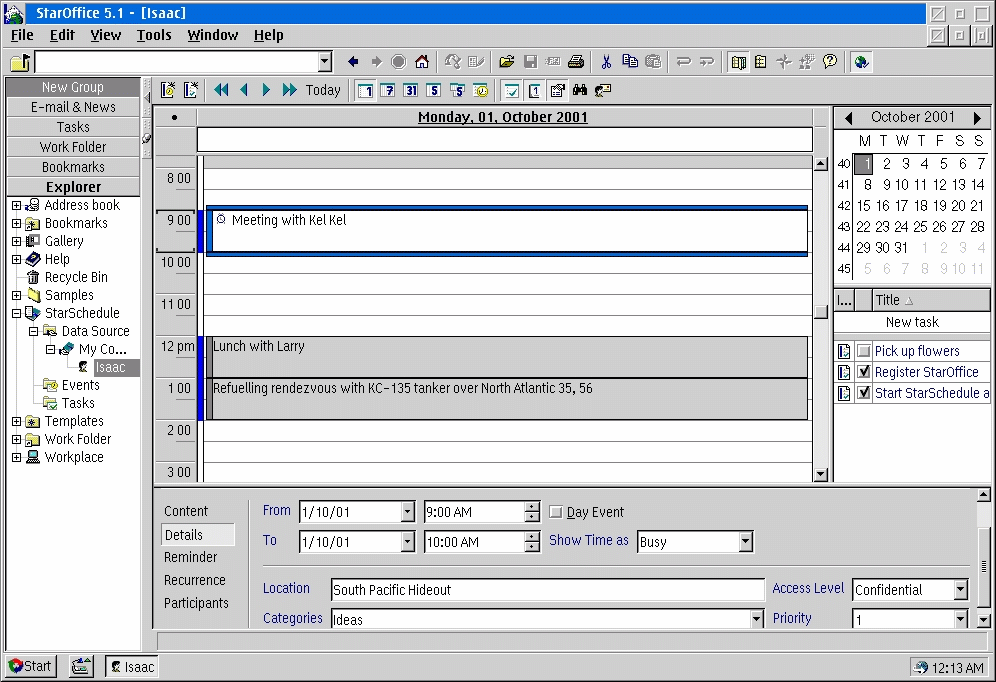Open the Work Folder group button
This screenshot has width=996, height=682.
[x=73, y=147]
